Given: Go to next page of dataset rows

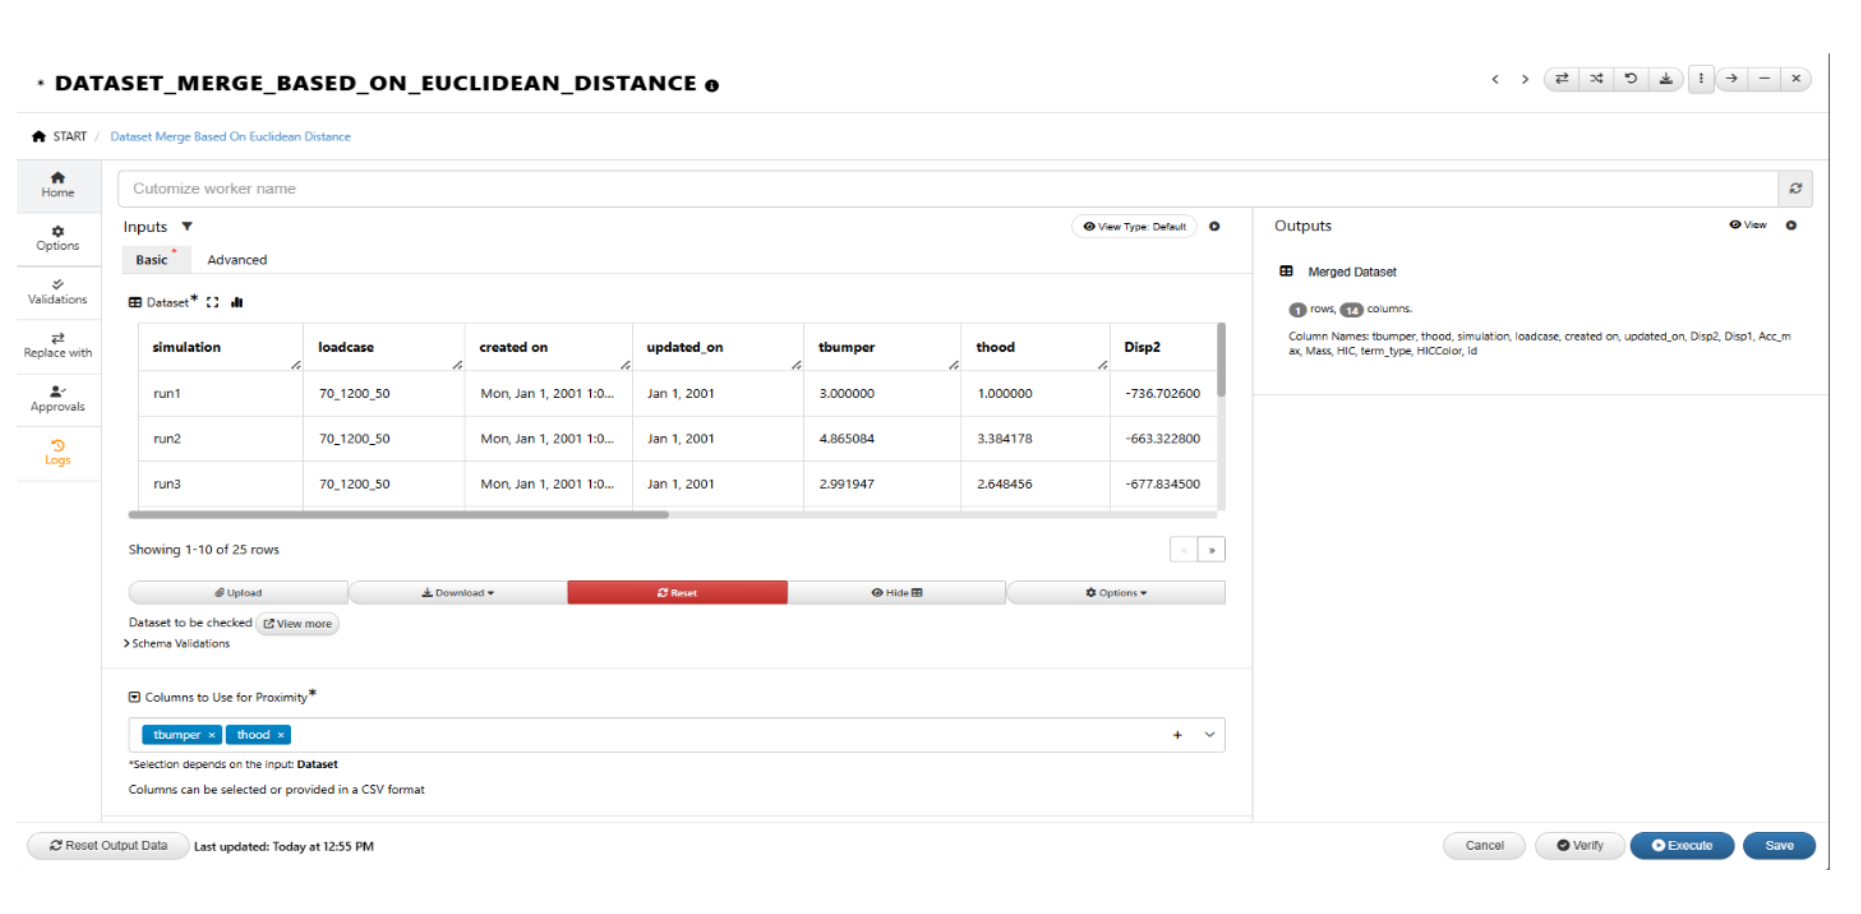Looking at the screenshot, I should pos(1212,550).
